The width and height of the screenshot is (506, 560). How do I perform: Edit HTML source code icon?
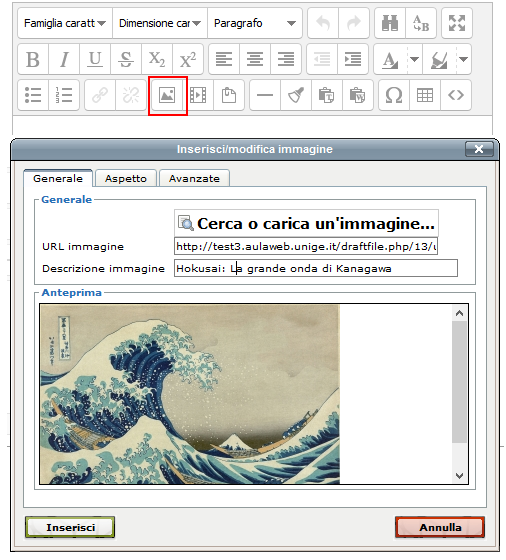tap(456, 95)
